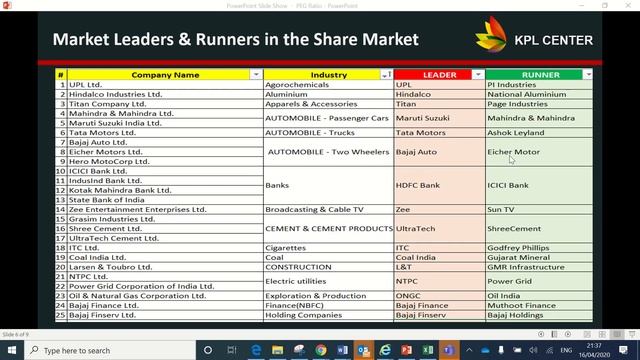Click 'Hero MotoCorp Ltd.' cell

[165, 161]
